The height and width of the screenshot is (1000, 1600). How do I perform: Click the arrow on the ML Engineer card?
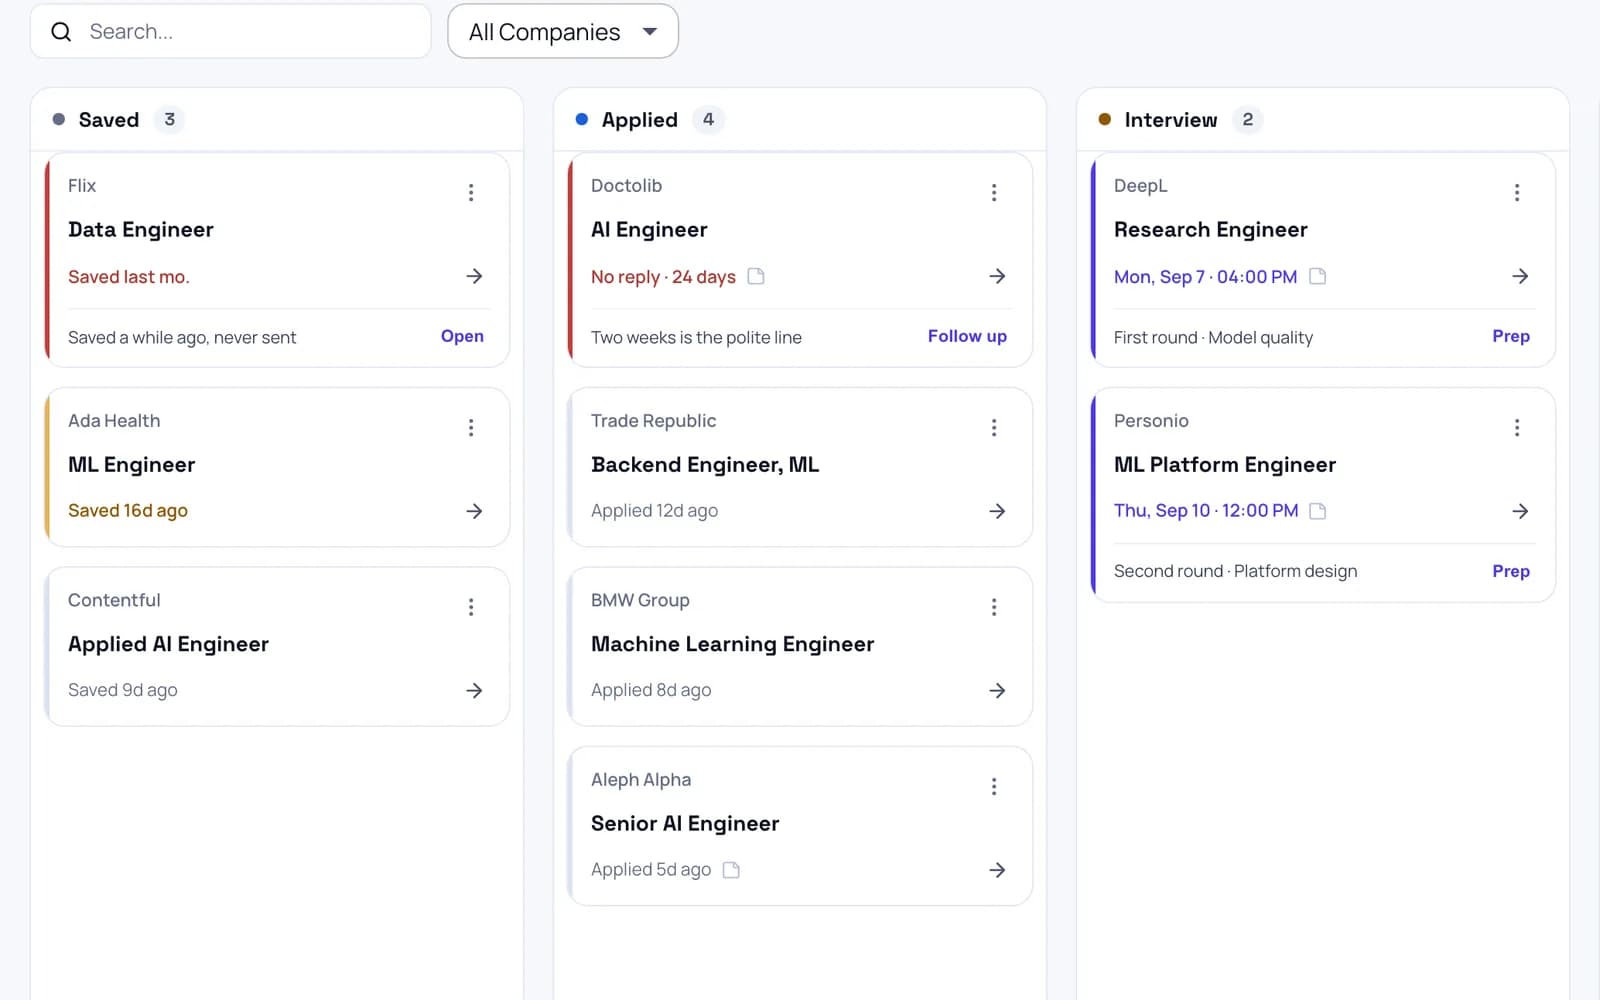coord(474,511)
